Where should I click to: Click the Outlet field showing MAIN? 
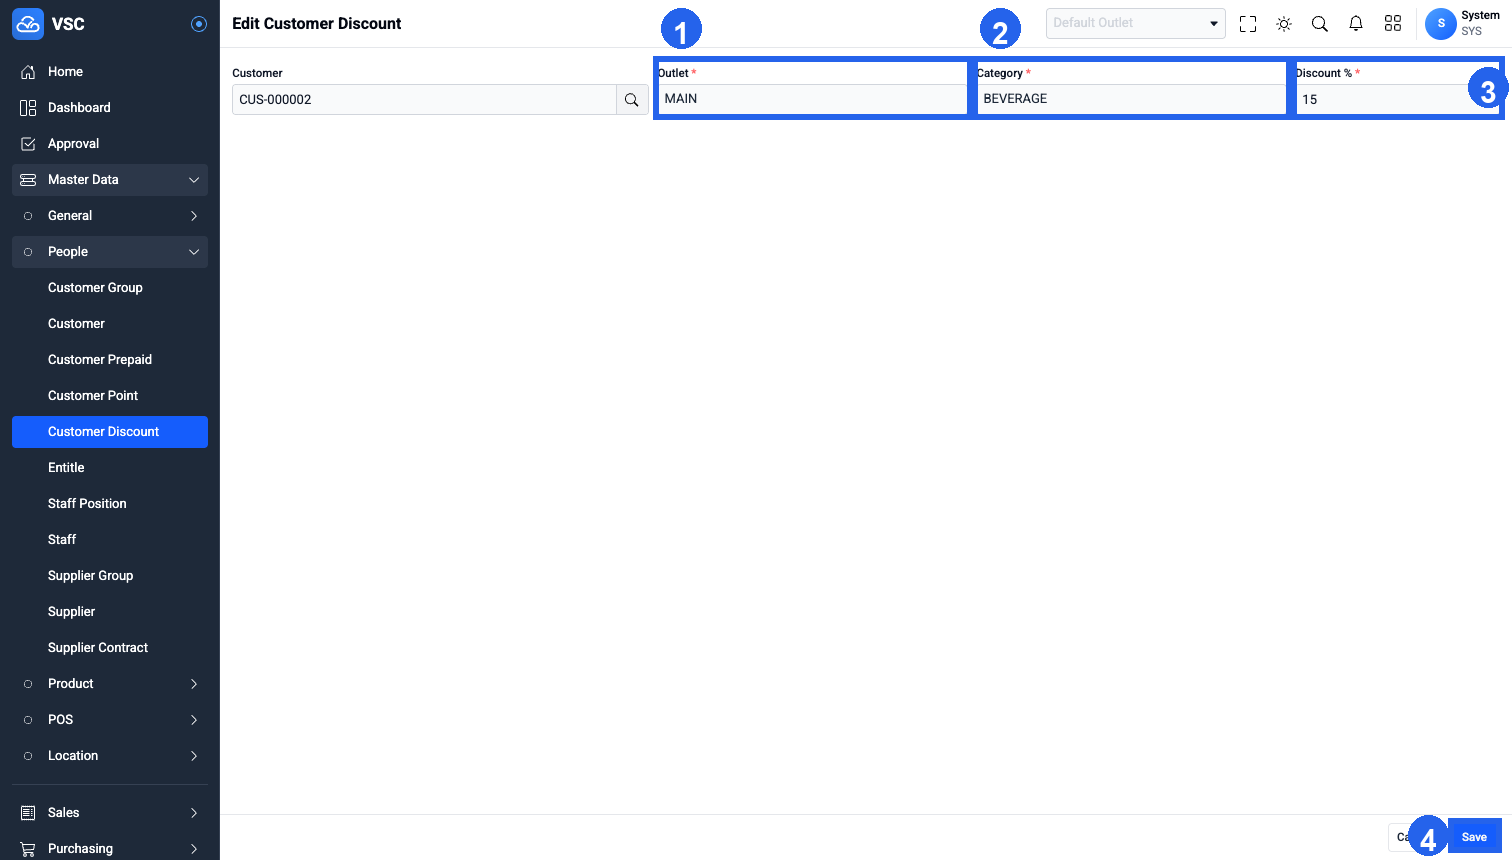[812, 99]
